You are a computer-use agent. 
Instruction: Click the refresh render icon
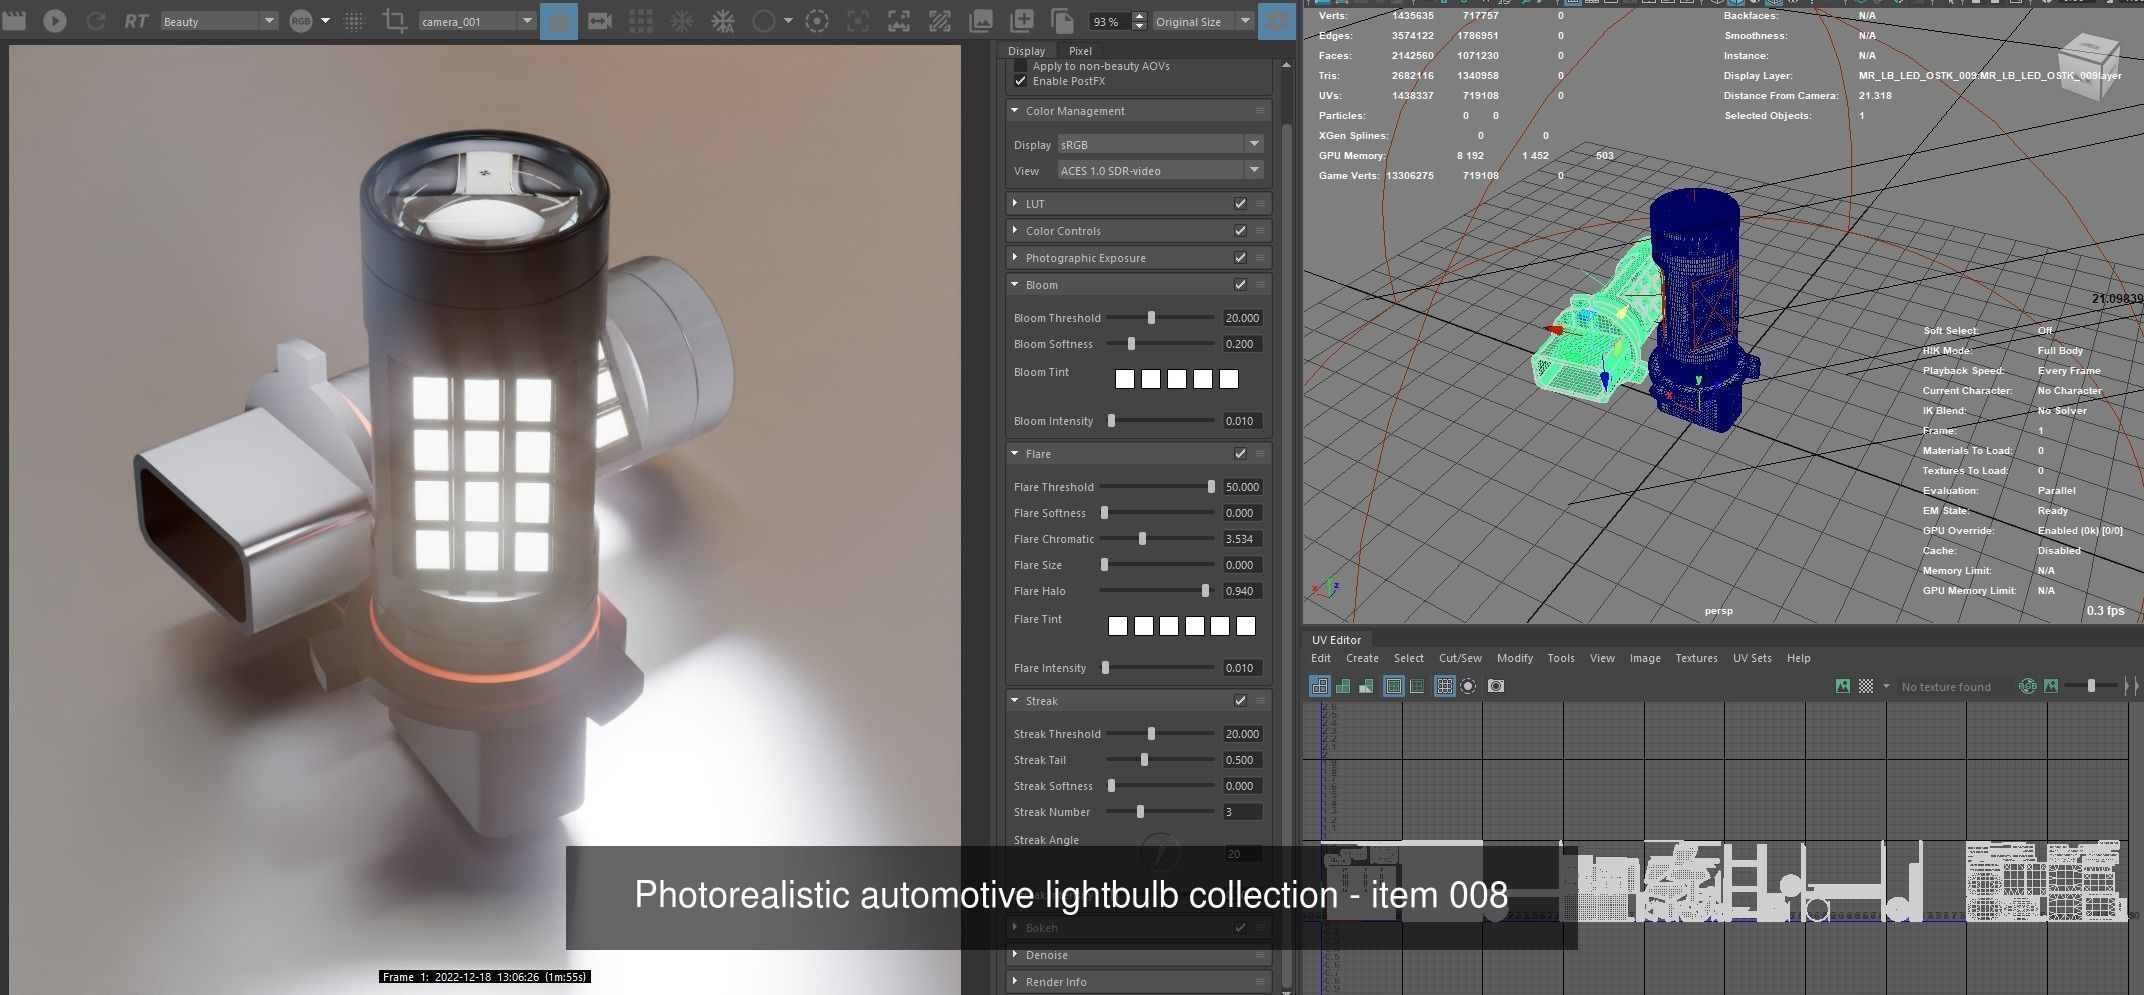coord(96,20)
